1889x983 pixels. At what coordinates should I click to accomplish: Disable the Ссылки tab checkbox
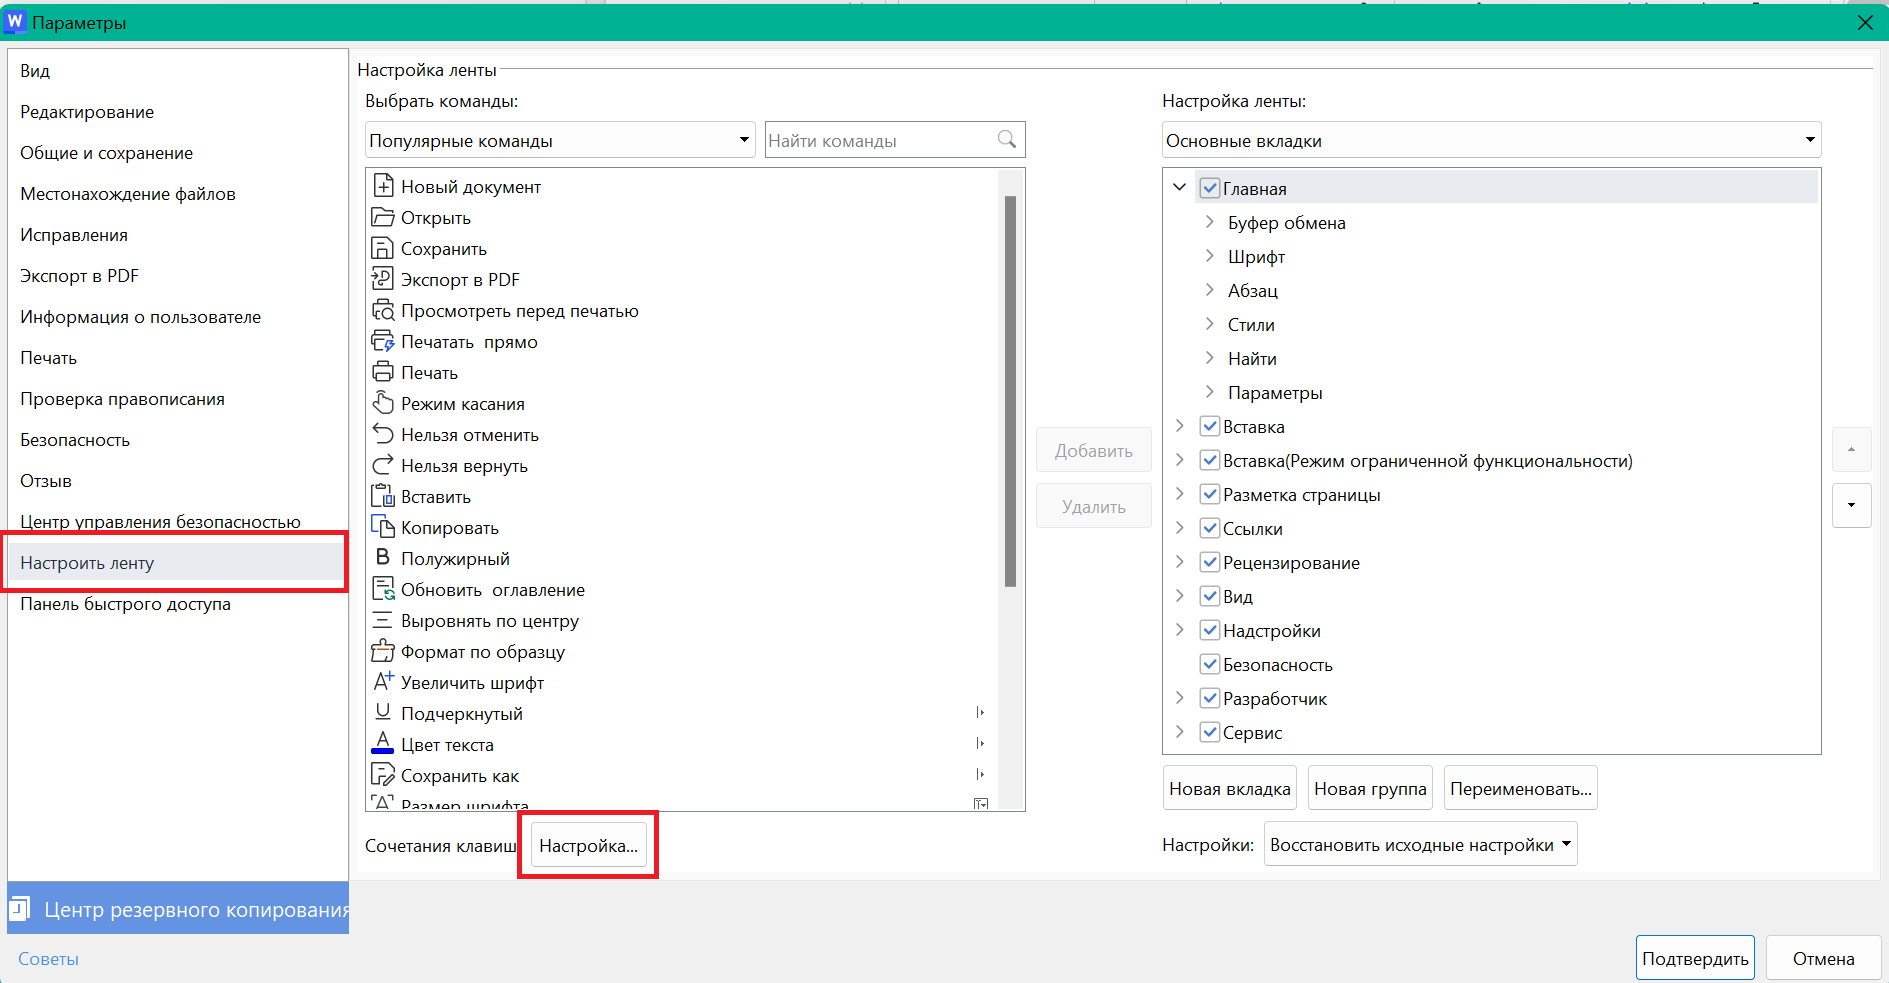[x=1210, y=528]
